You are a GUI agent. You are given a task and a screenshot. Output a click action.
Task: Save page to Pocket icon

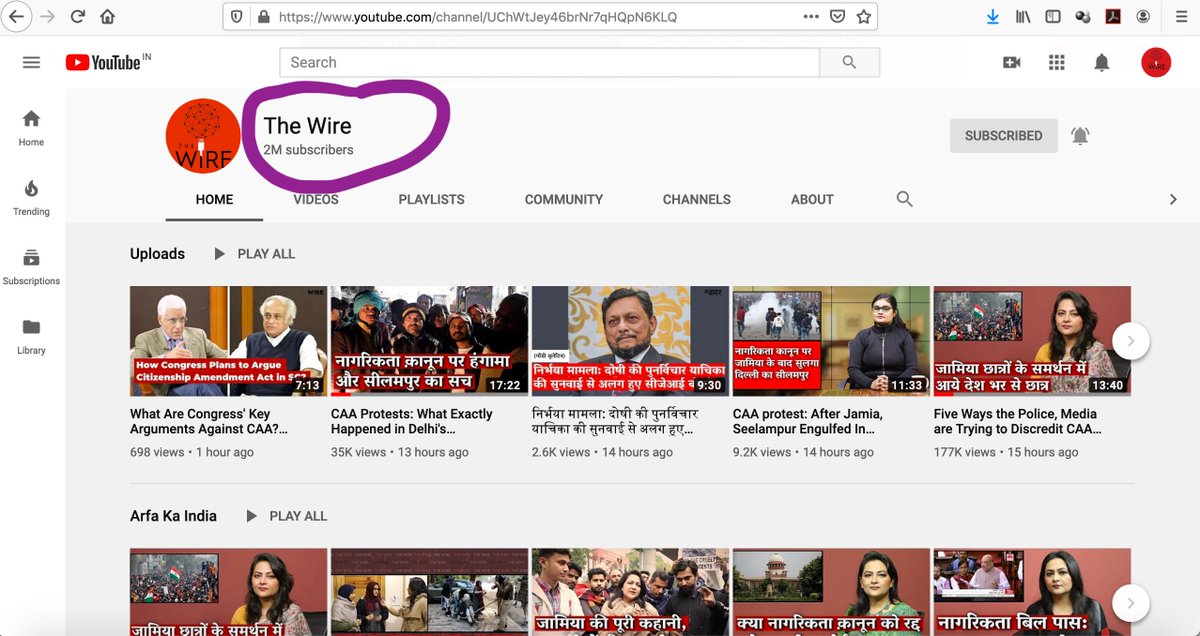coord(838,17)
